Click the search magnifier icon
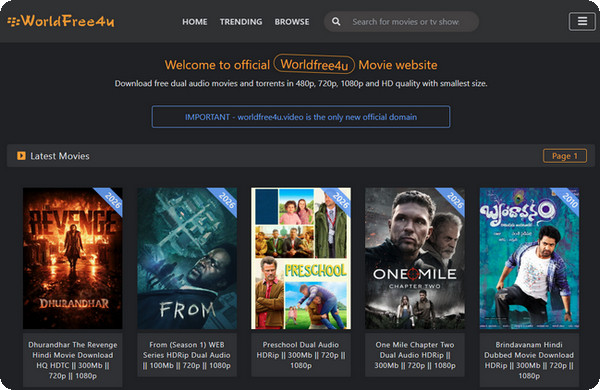 (x=336, y=21)
